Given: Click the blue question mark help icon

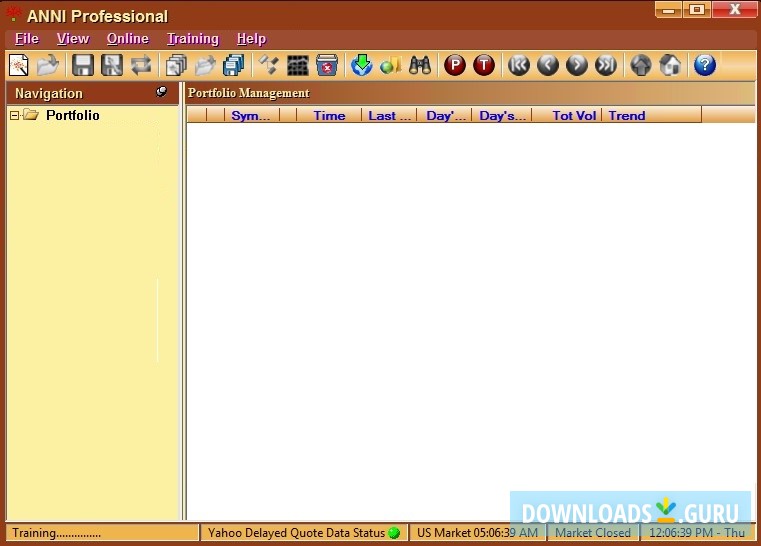Looking at the screenshot, I should pyautogui.click(x=705, y=66).
